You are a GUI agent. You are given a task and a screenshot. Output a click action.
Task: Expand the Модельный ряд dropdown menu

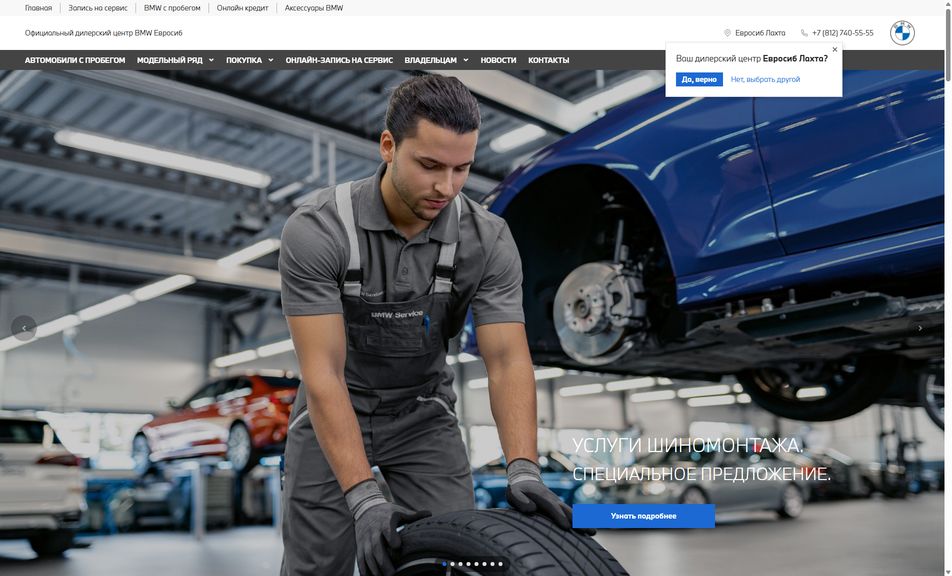(175, 60)
